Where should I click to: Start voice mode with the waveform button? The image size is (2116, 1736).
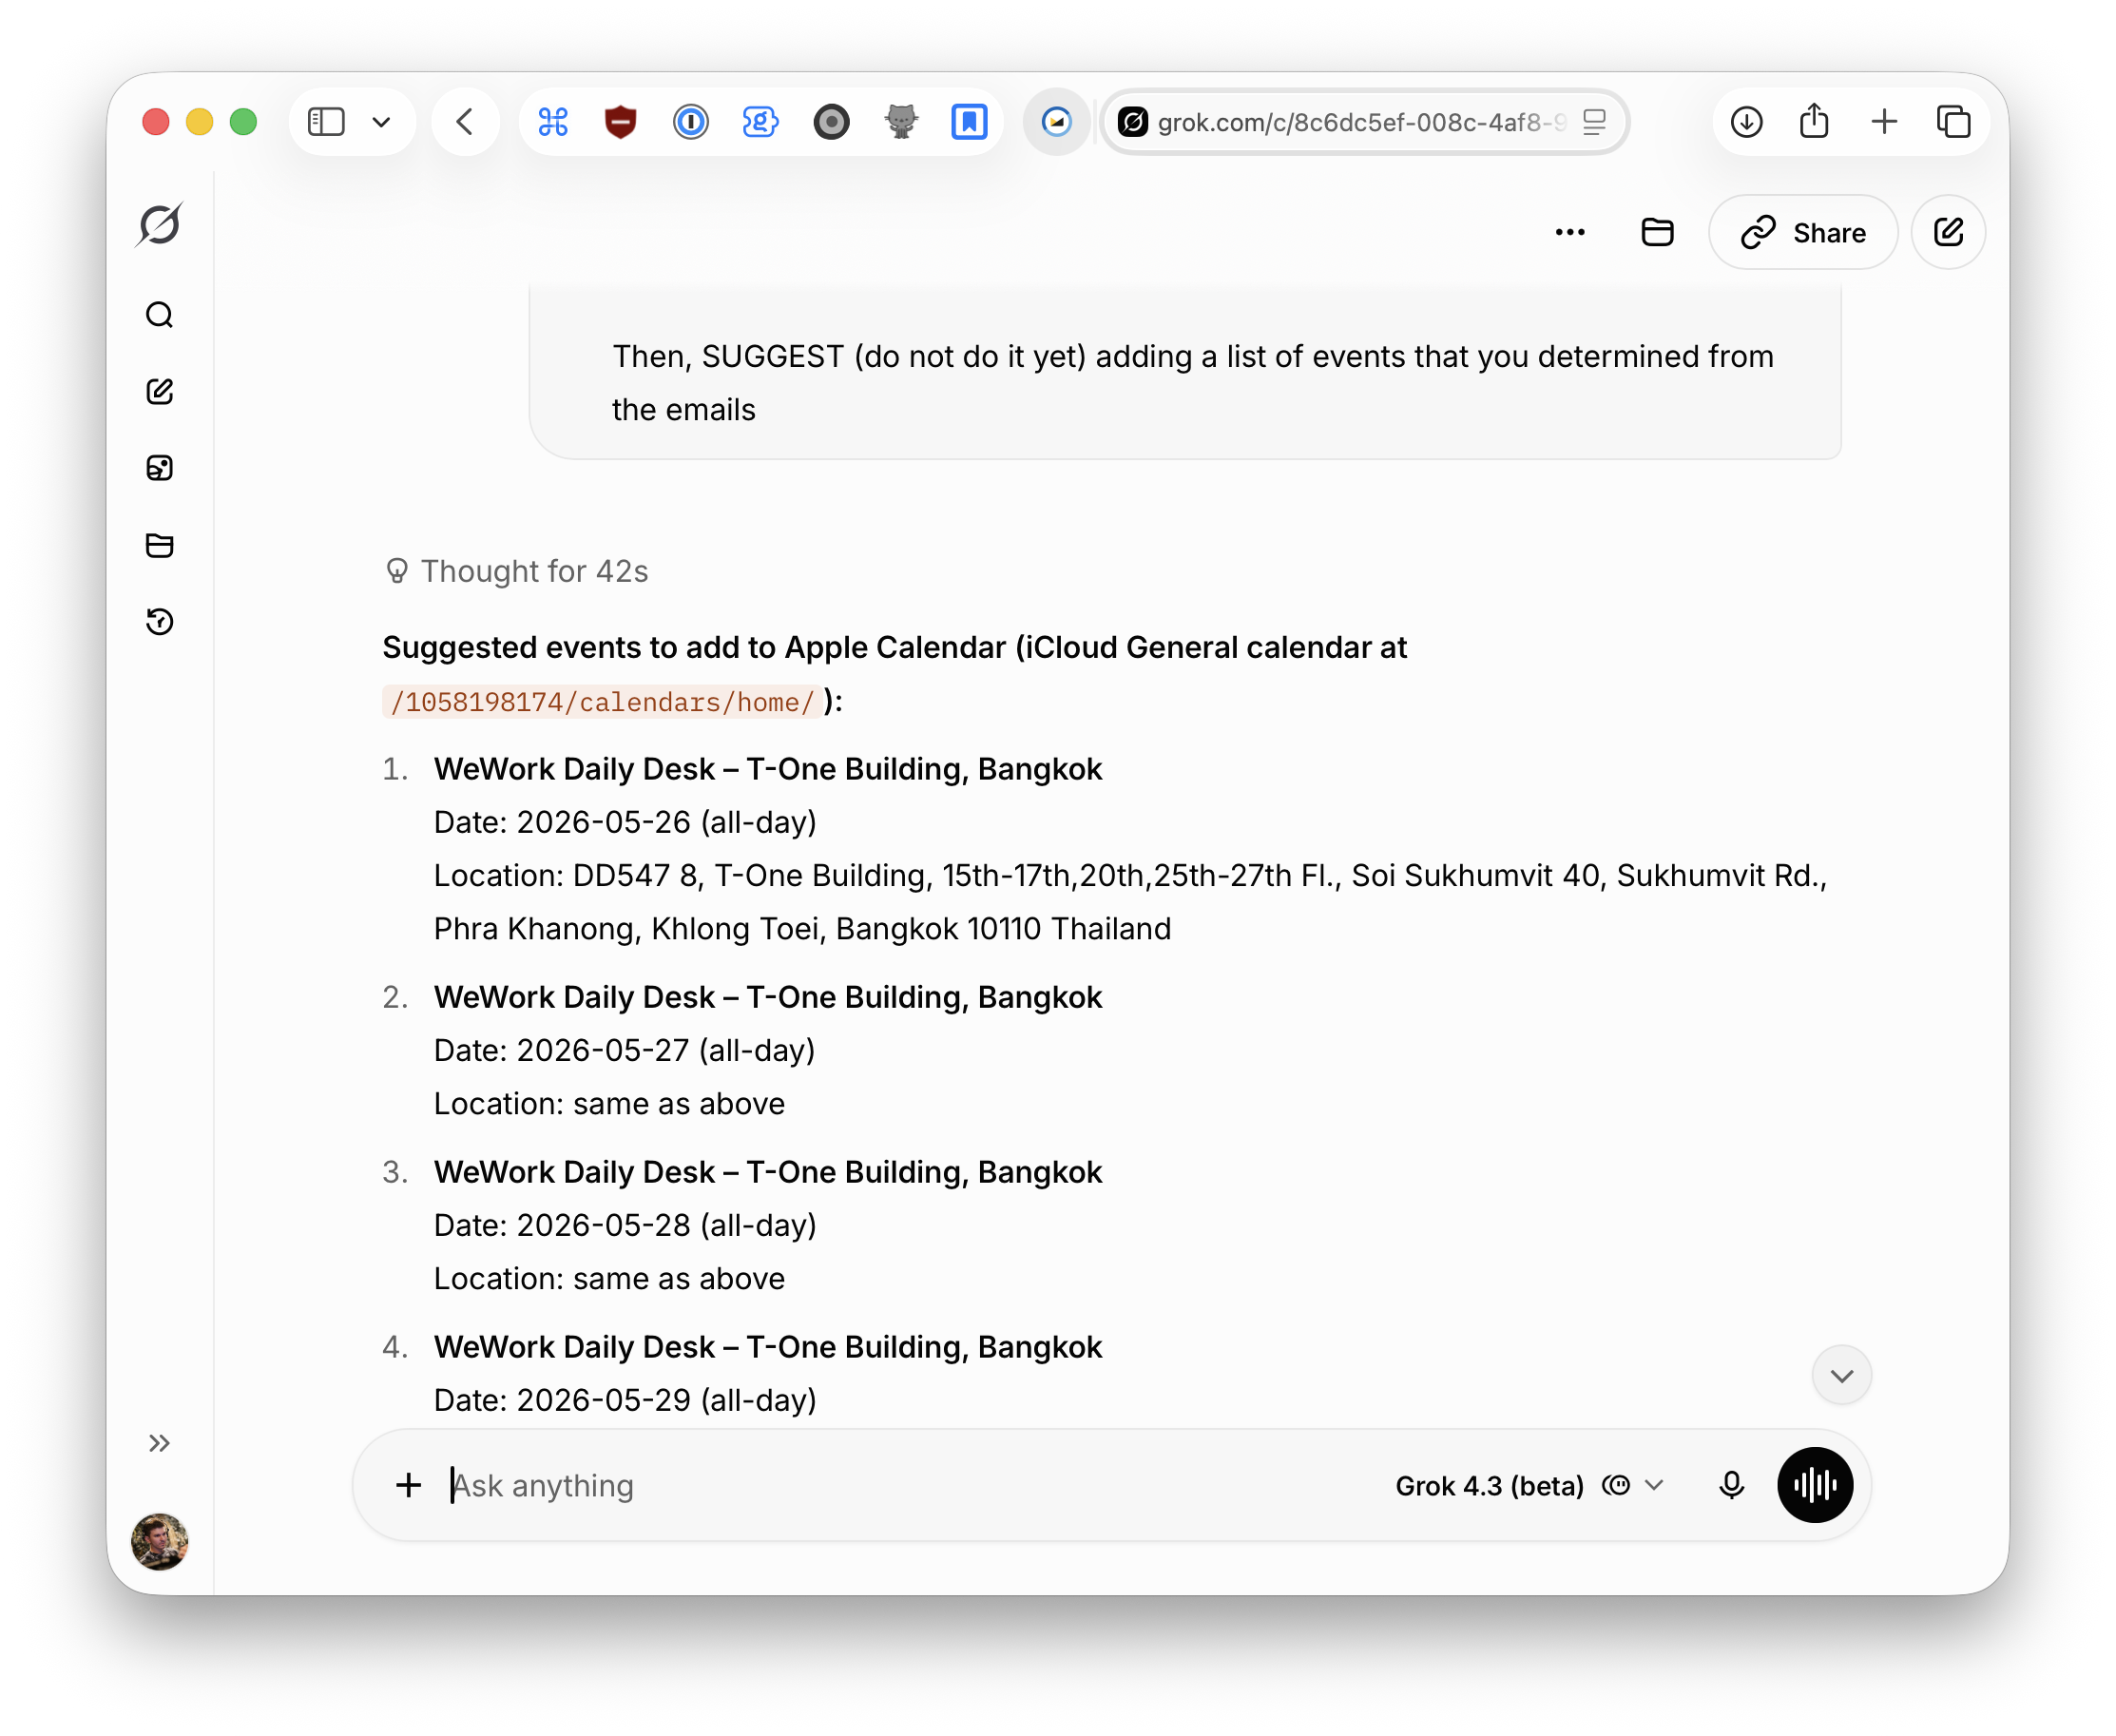coord(1815,1485)
